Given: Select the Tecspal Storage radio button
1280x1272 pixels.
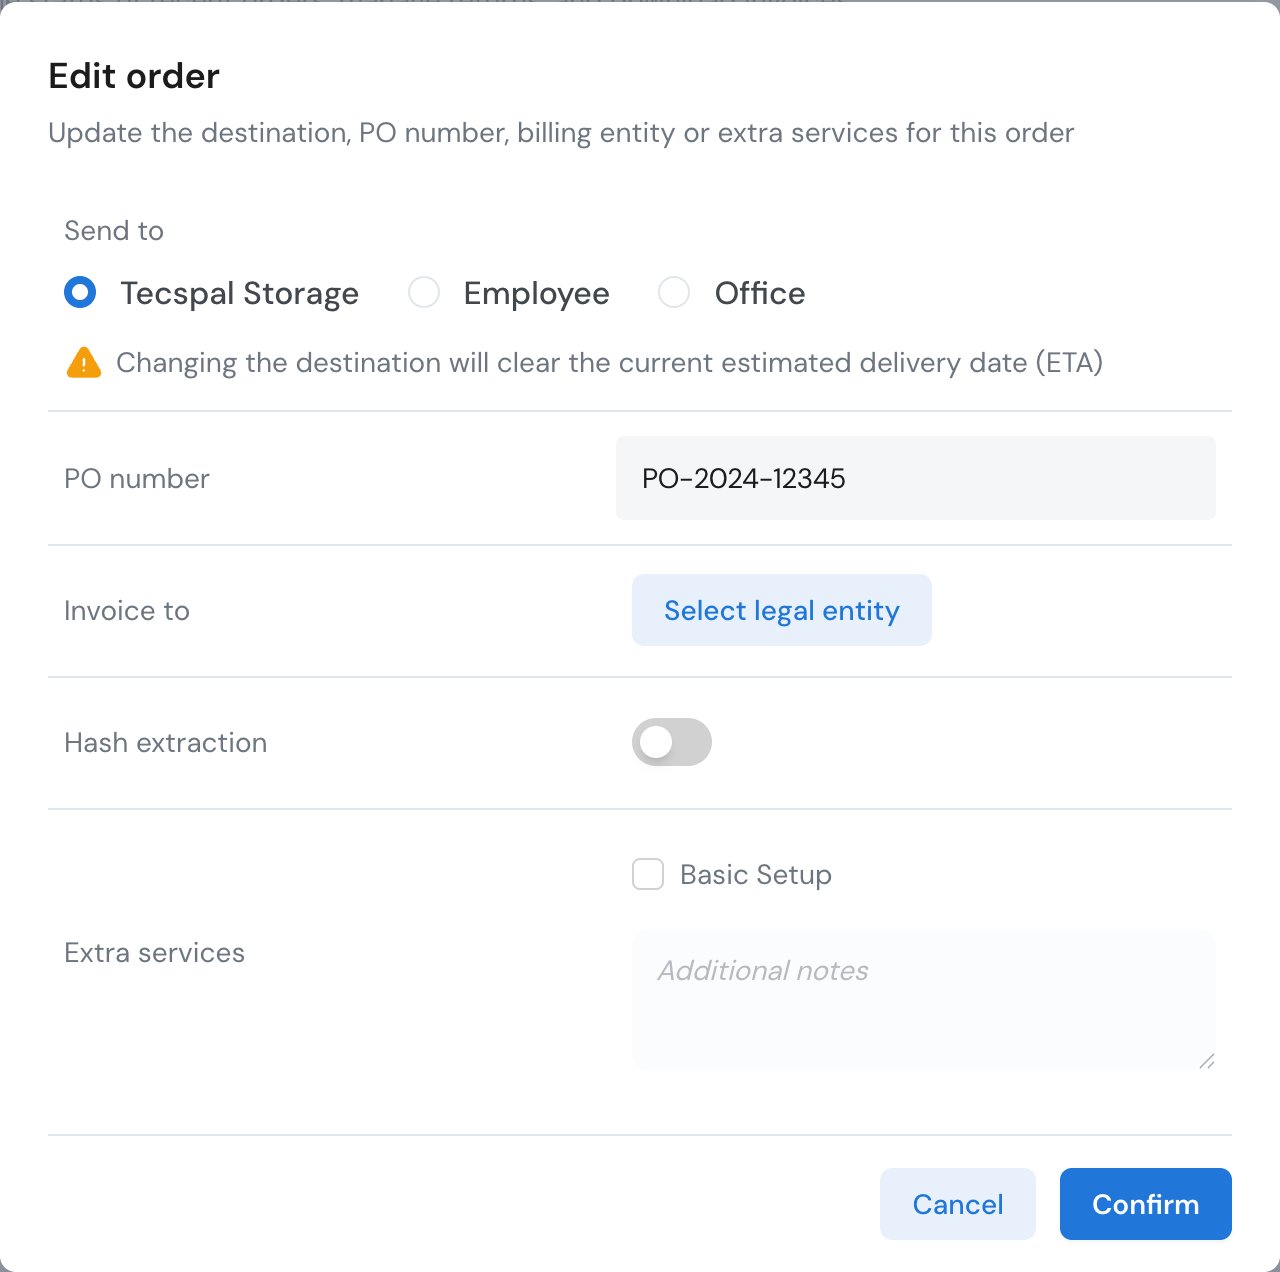Looking at the screenshot, I should point(80,293).
